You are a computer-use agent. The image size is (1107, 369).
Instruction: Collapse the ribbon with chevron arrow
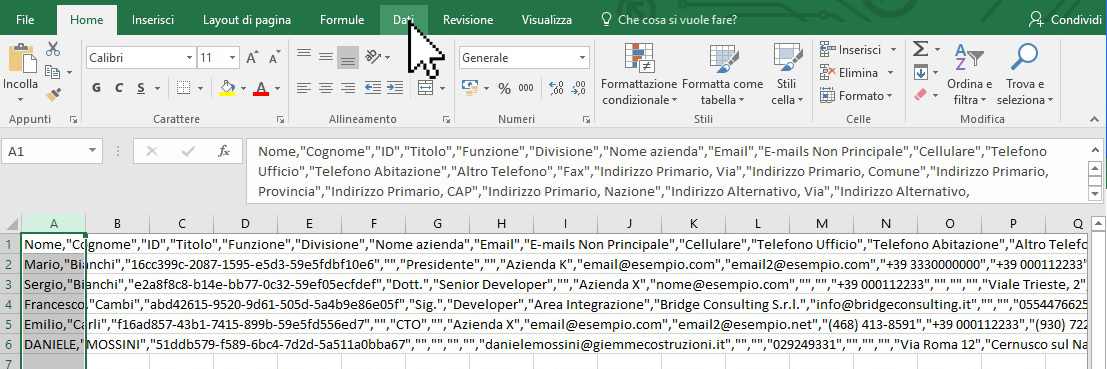click(1095, 120)
